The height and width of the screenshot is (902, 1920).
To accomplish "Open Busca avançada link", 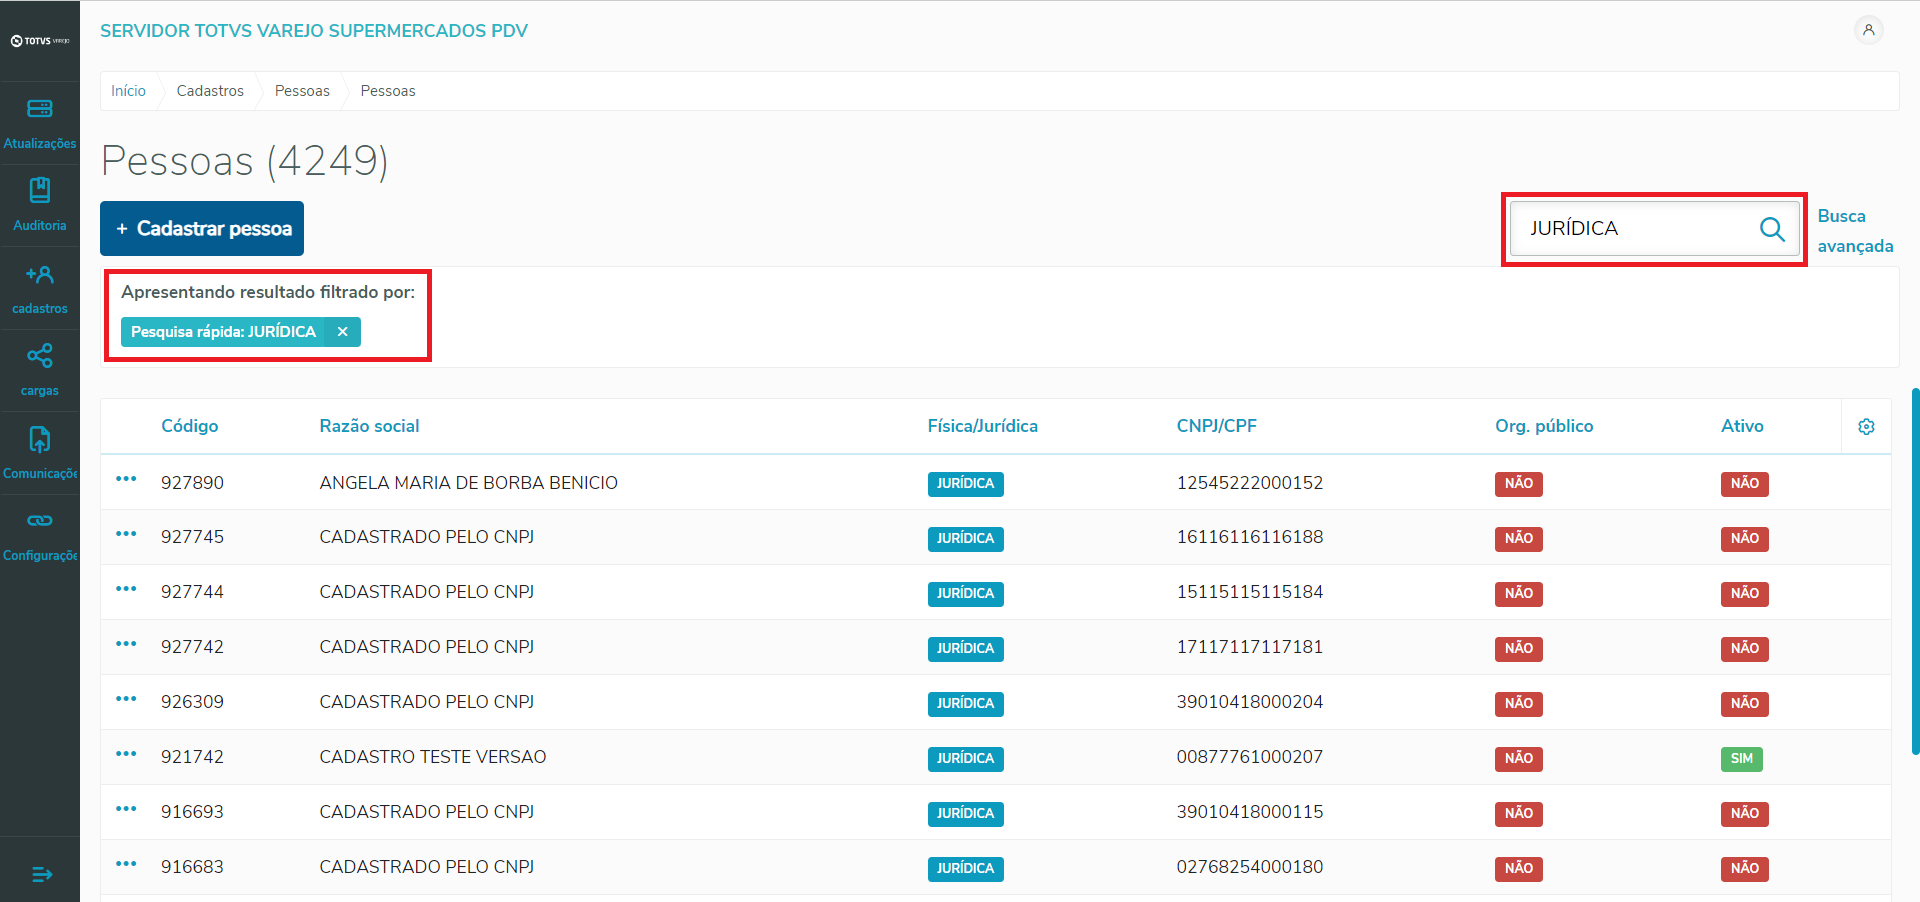I will 1855,231.
